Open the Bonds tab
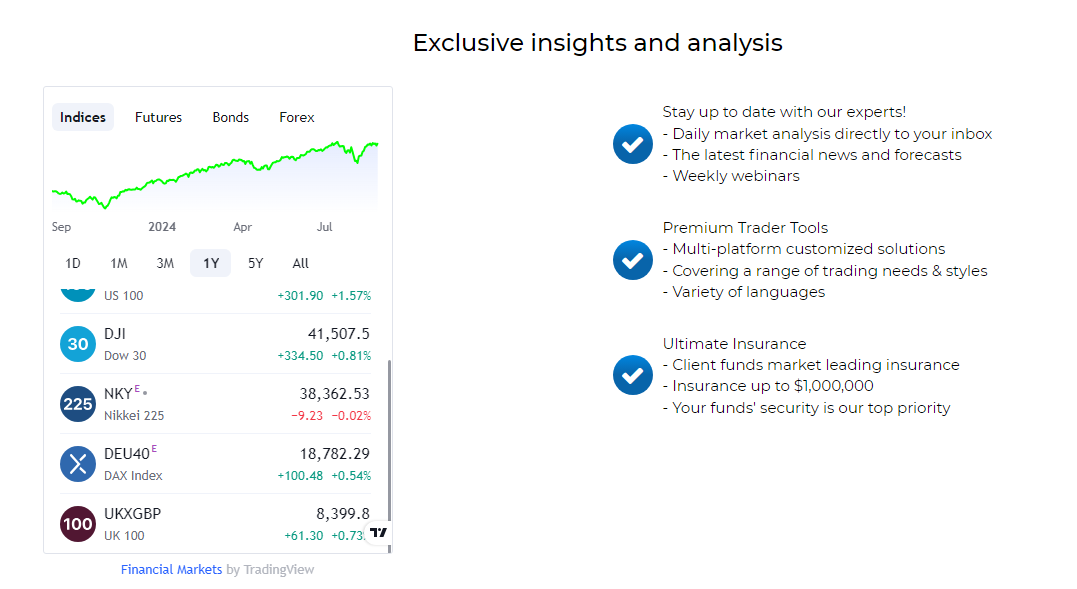 click(x=230, y=117)
